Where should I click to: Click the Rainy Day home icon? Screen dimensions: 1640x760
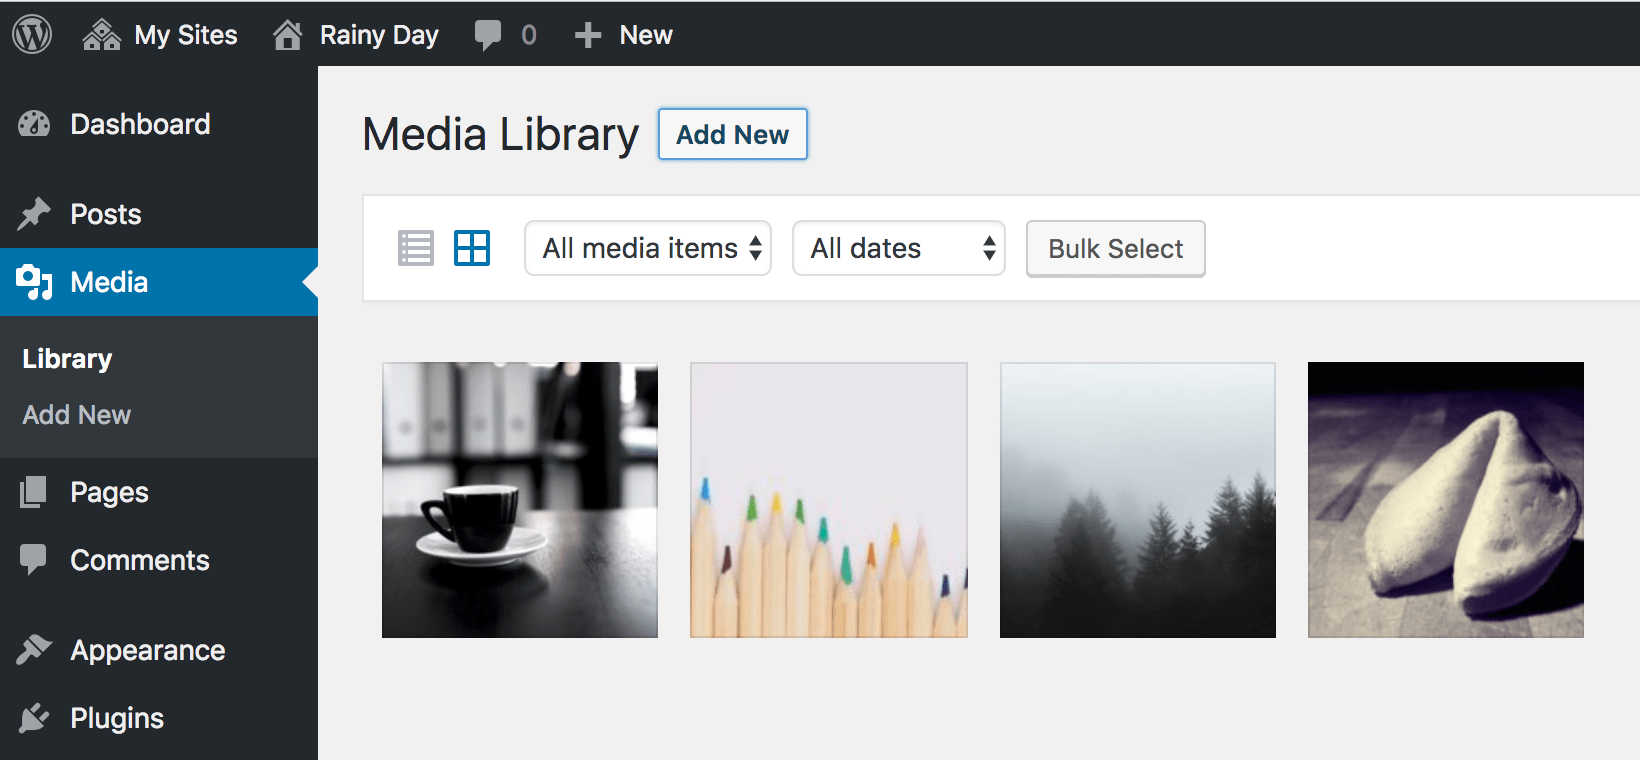pos(288,35)
